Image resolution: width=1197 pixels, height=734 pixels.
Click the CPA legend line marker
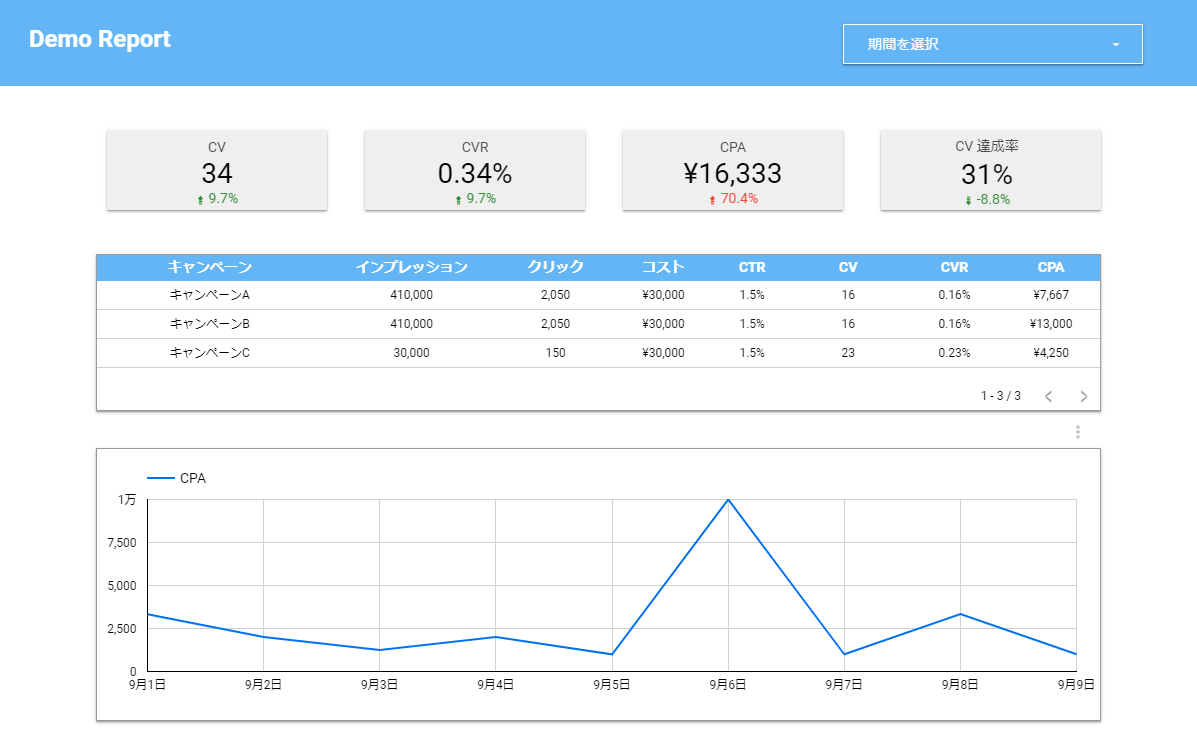(161, 479)
